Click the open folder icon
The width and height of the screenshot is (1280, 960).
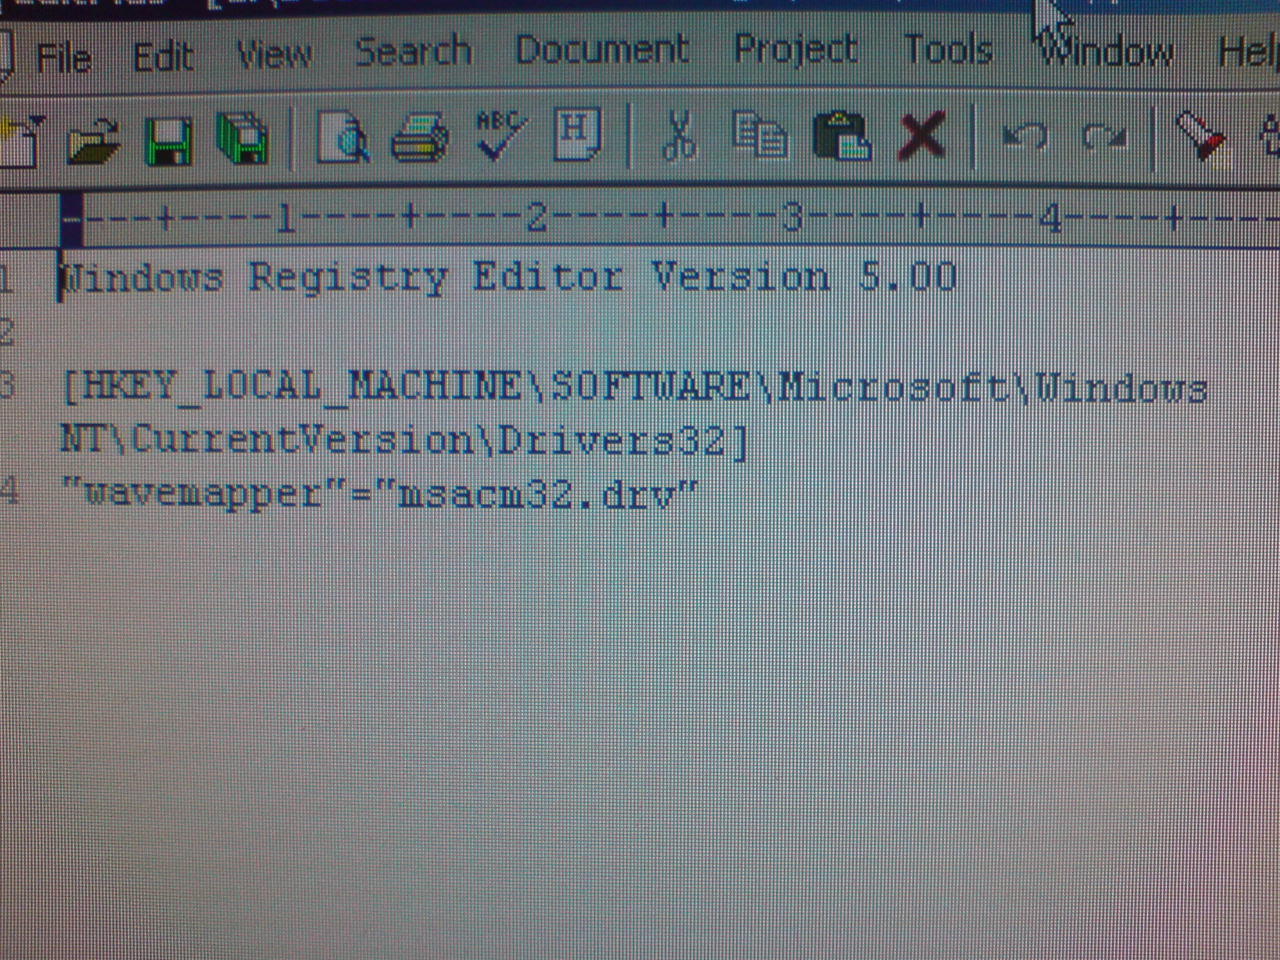pos(93,139)
